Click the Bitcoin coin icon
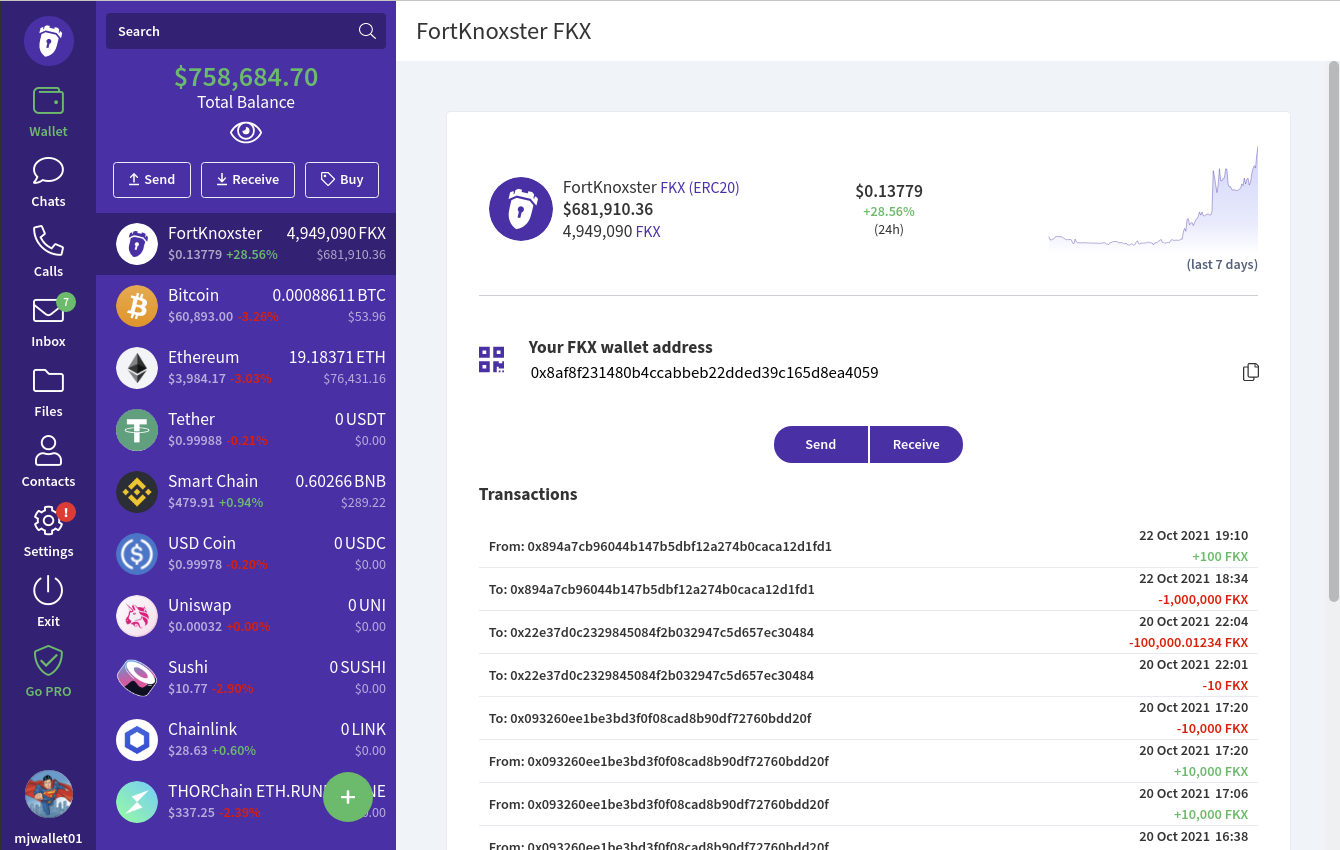This screenshot has height=850, width=1340. pyautogui.click(x=137, y=306)
